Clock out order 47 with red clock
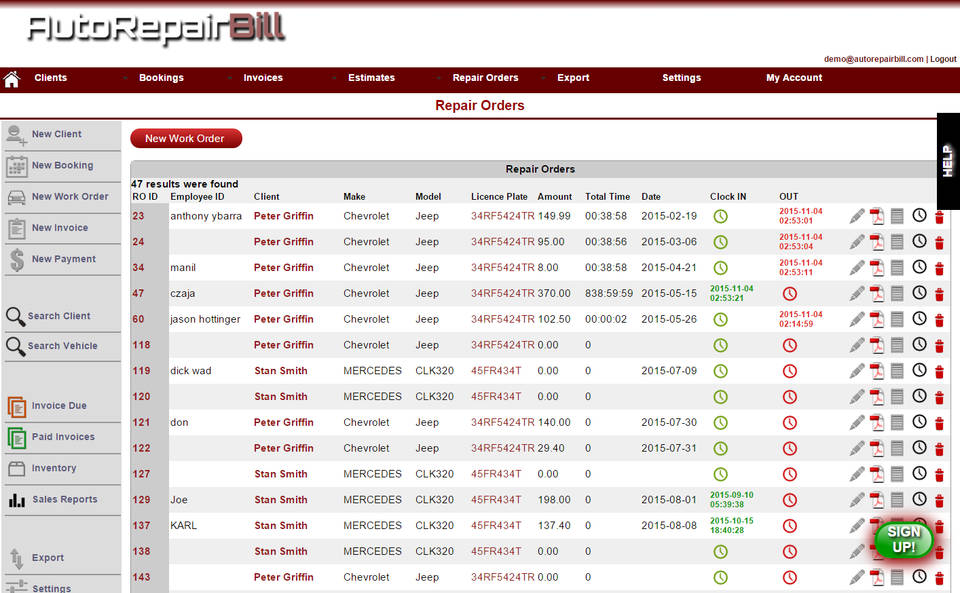This screenshot has height=593, width=960. (x=790, y=294)
